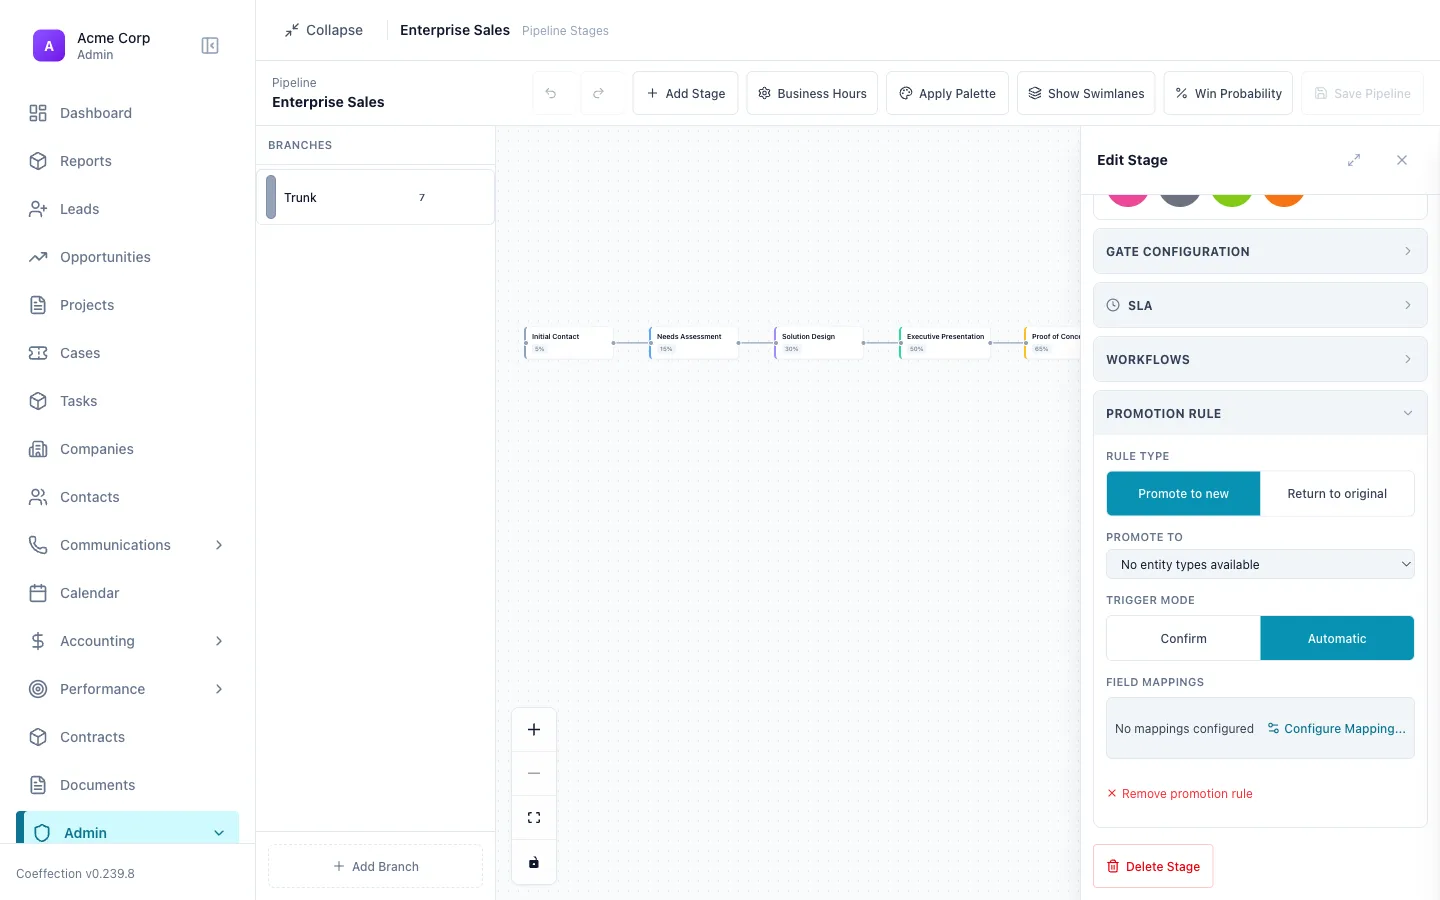The height and width of the screenshot is (900, 1440).
Task: Click the redo arrow icon
Action: (x=598, y=93)
